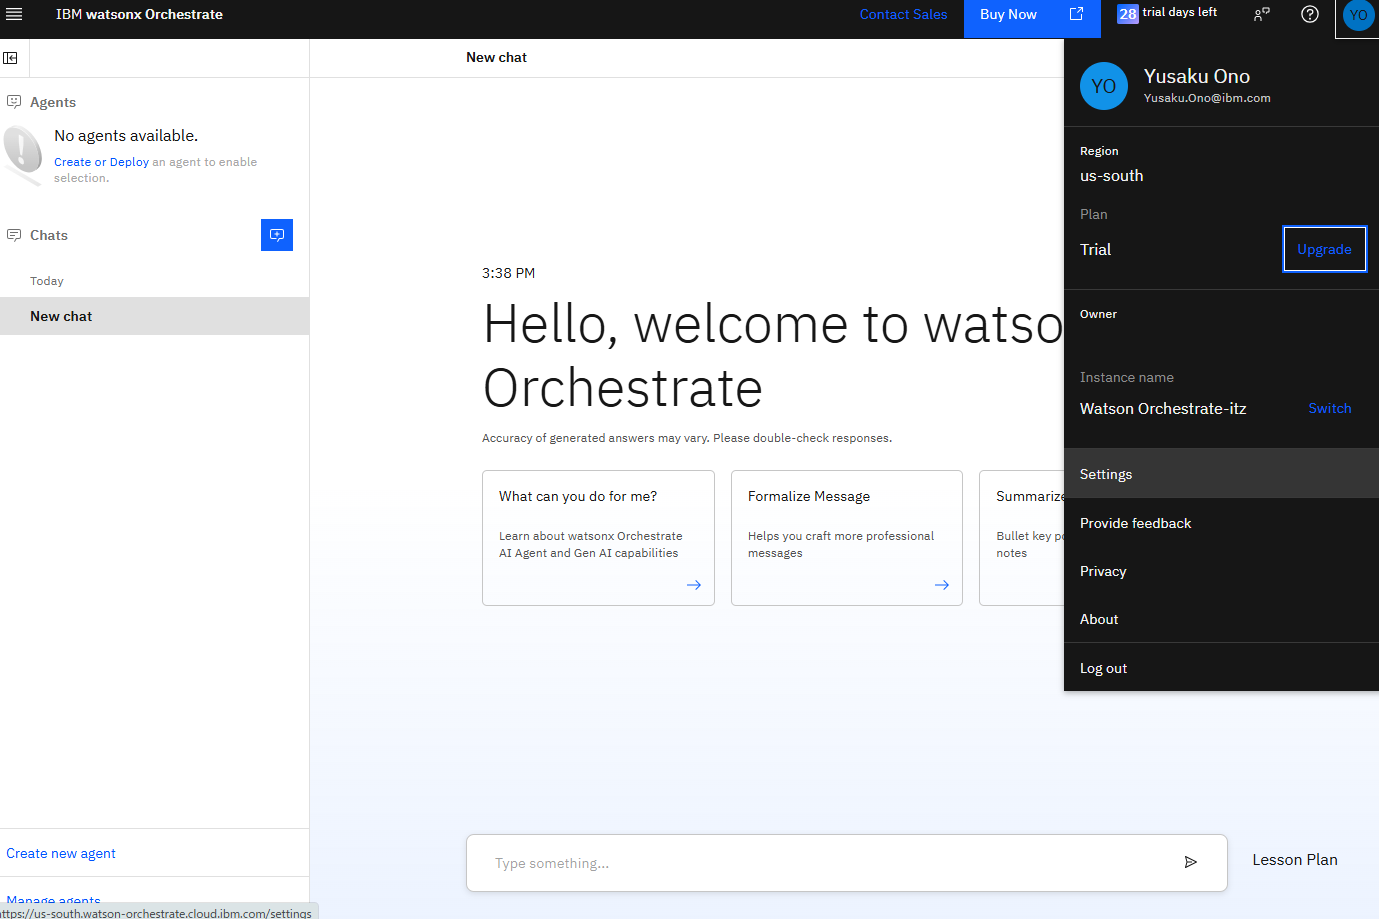This screenshot has height=919, width=1379.
Task: Click the Agents section icon
Action: click(14, 102)
